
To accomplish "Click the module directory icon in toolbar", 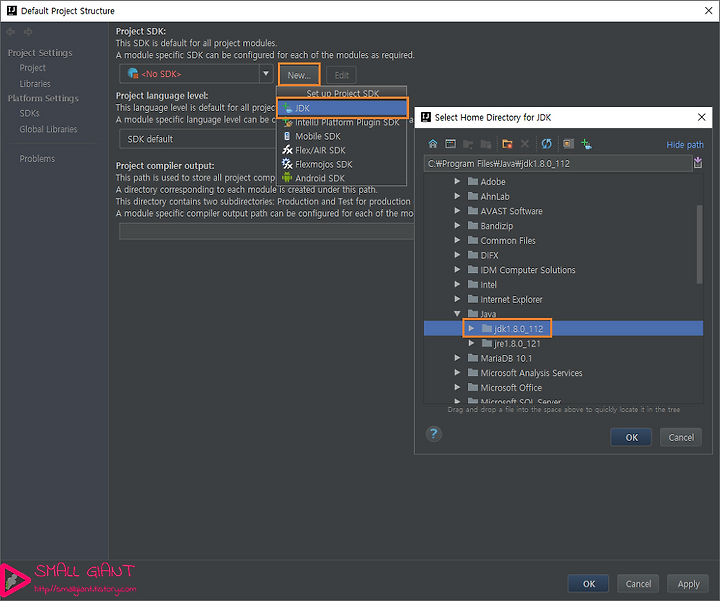I will (x=485, y=144).
